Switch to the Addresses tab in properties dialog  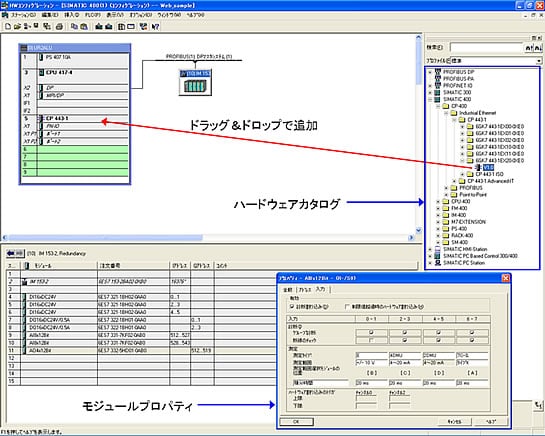304,290
